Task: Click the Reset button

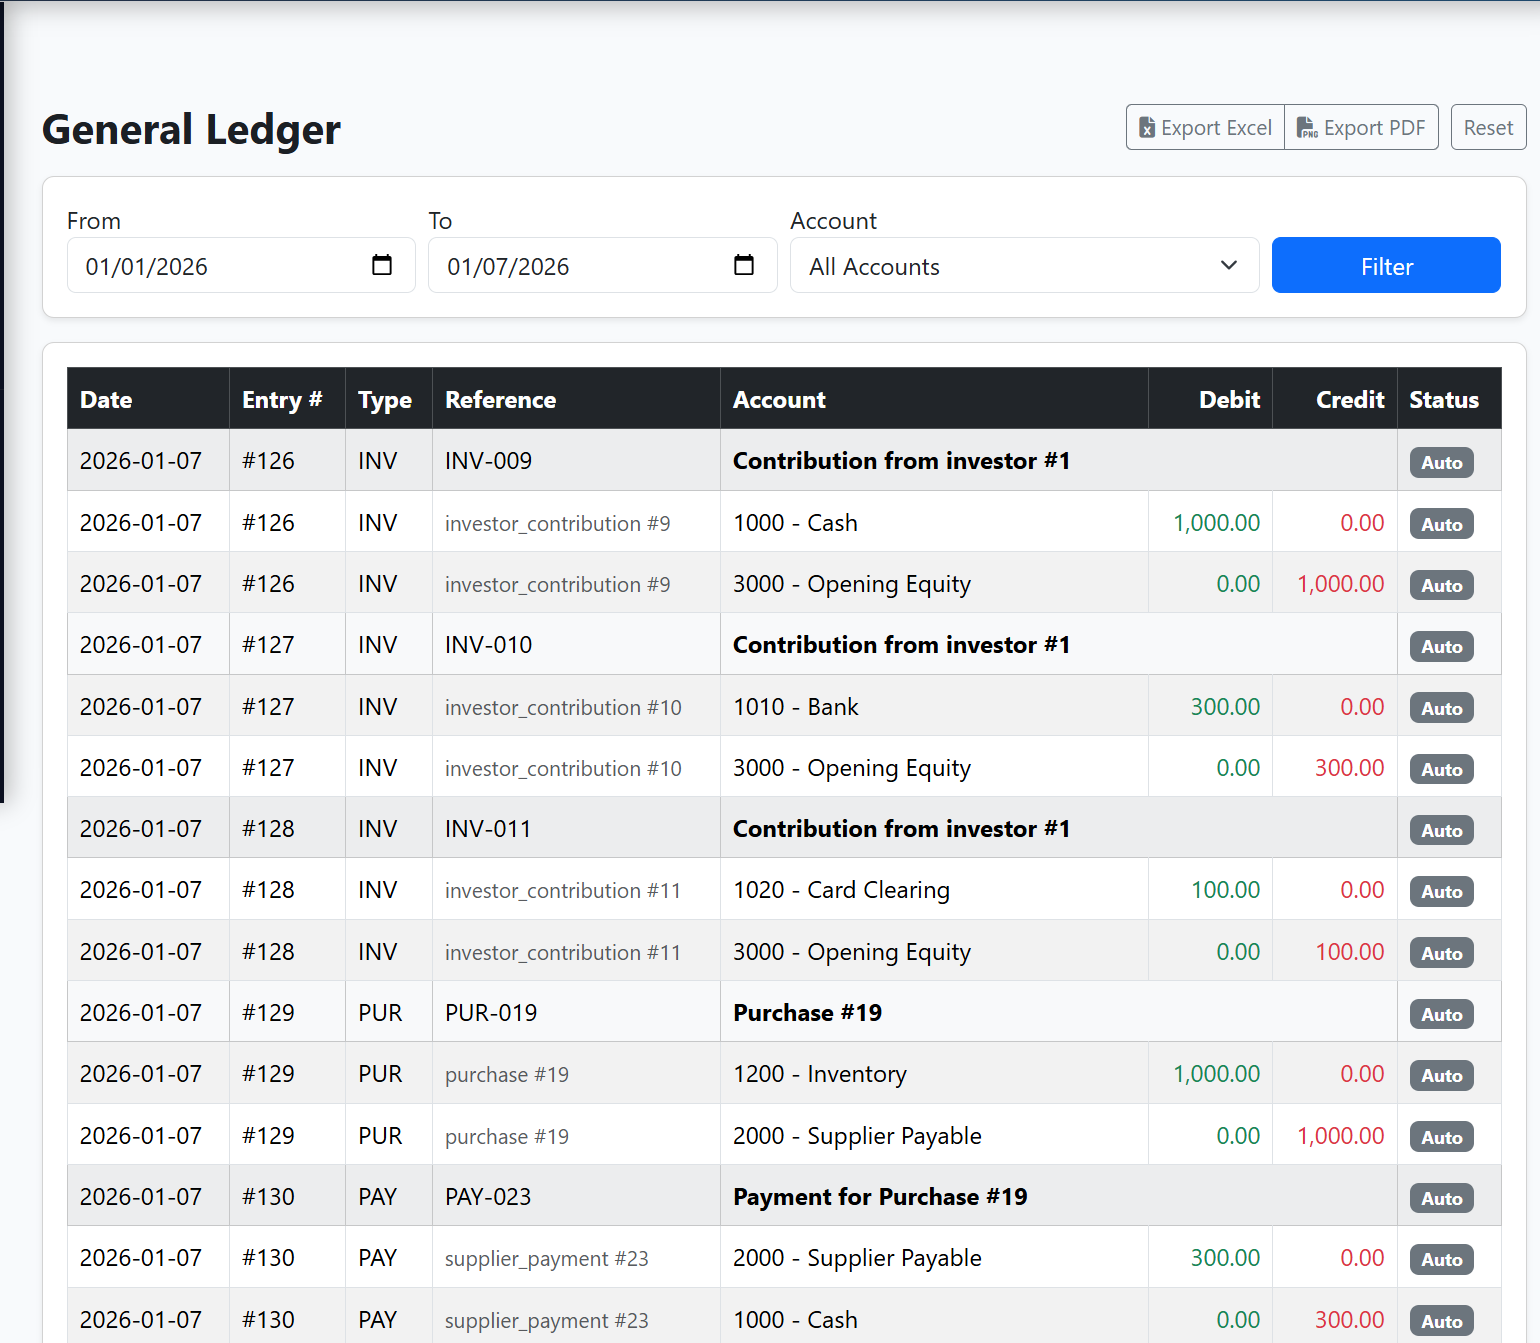Action: coord(1487,127)
